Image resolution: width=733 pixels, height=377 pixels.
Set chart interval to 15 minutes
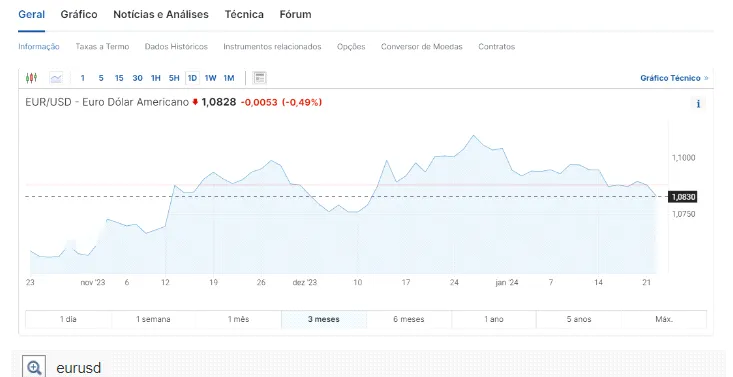119,78
